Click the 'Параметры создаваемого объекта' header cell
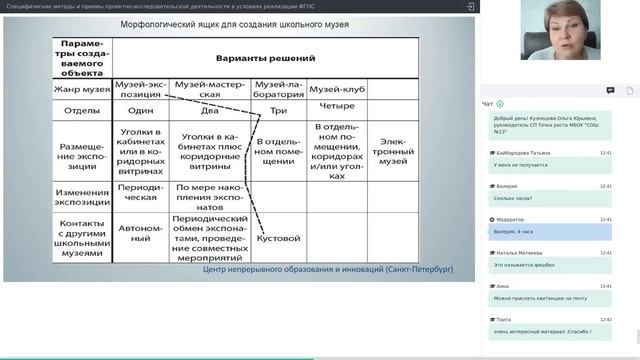Screen dimensions: 640x360 (x=82, y=58)
